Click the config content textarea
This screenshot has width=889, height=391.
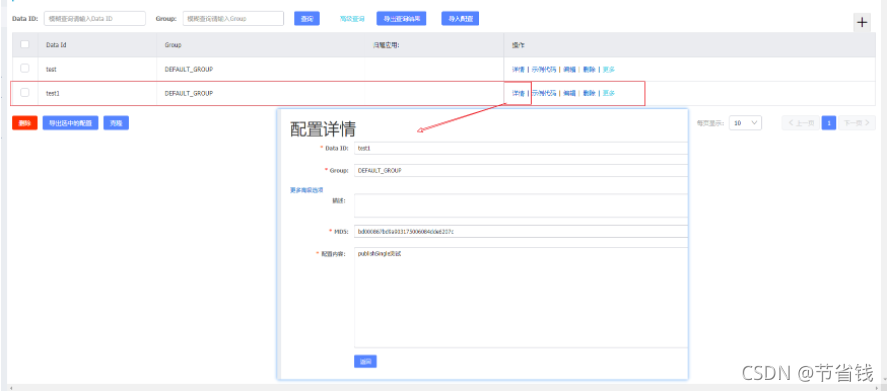pyautogui.click(x=520, y=298)
